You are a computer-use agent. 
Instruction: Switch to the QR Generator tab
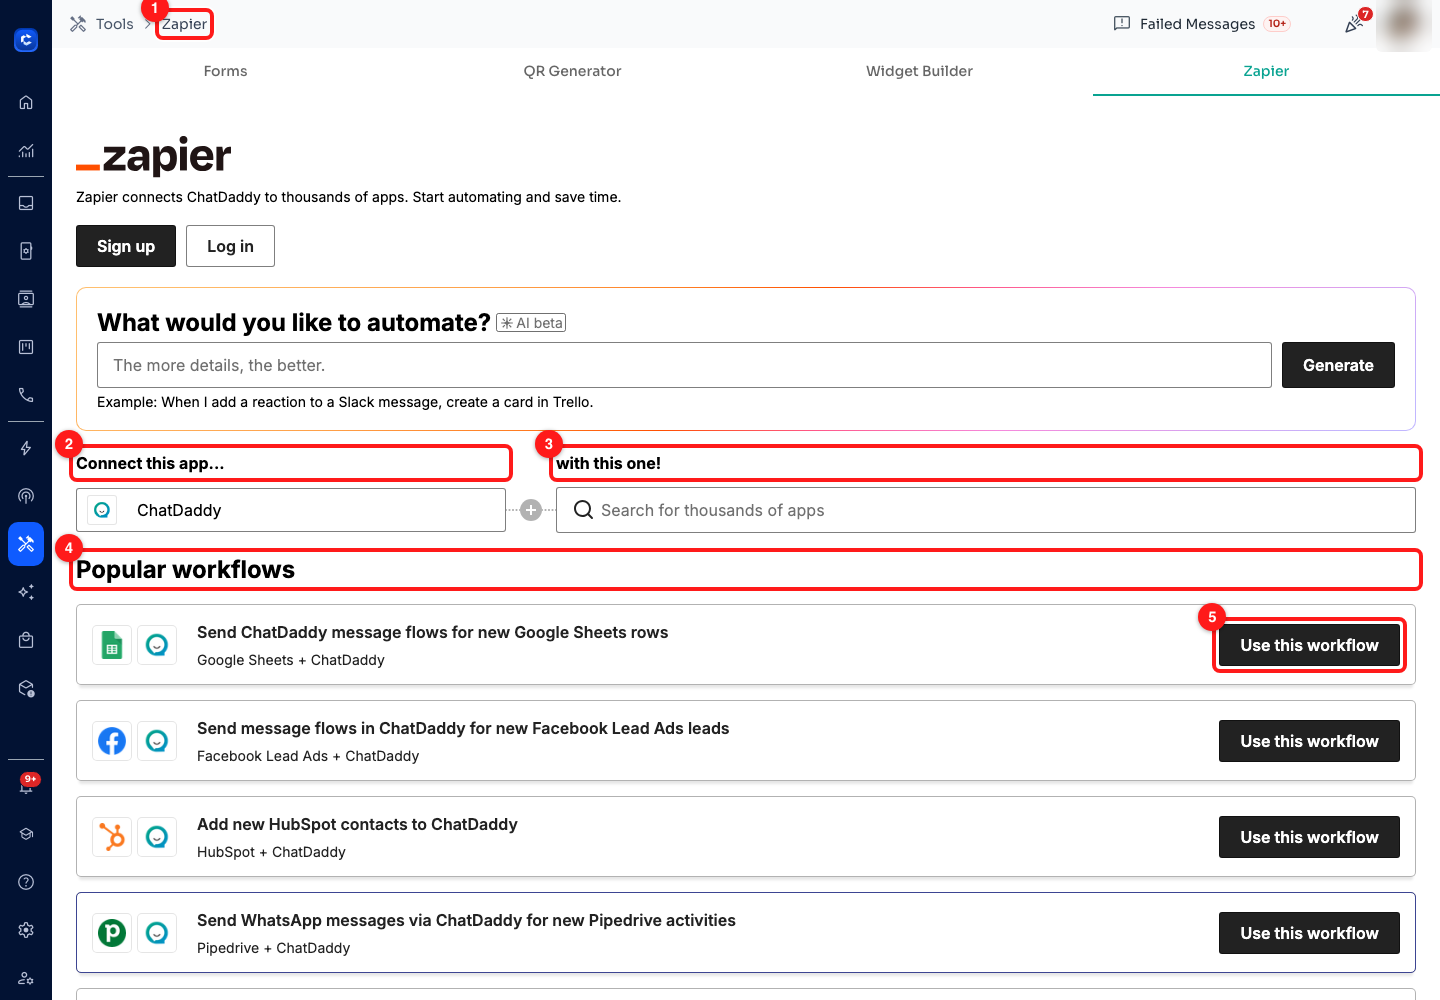572,71
